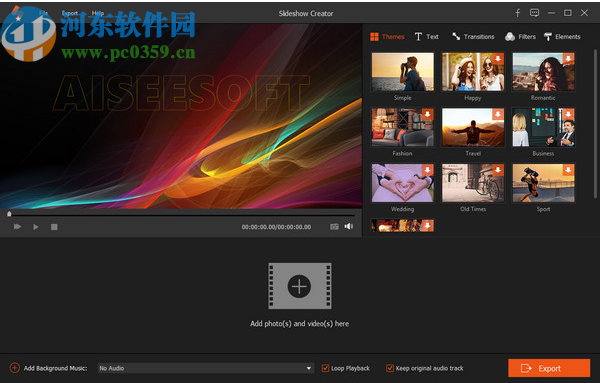This screenshot has width=601, height=383.
Task: Open the Help menu
Action: [98, 13]
